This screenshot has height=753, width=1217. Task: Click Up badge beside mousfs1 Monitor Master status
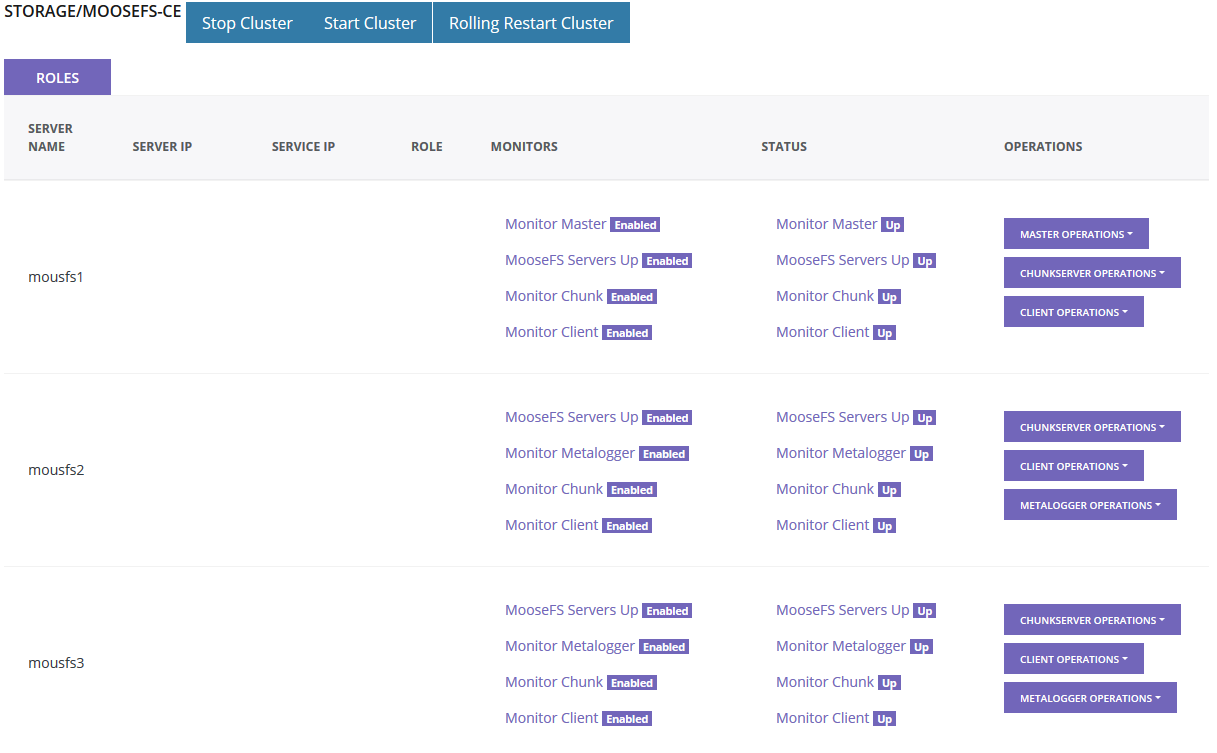[x=893, y=225]
